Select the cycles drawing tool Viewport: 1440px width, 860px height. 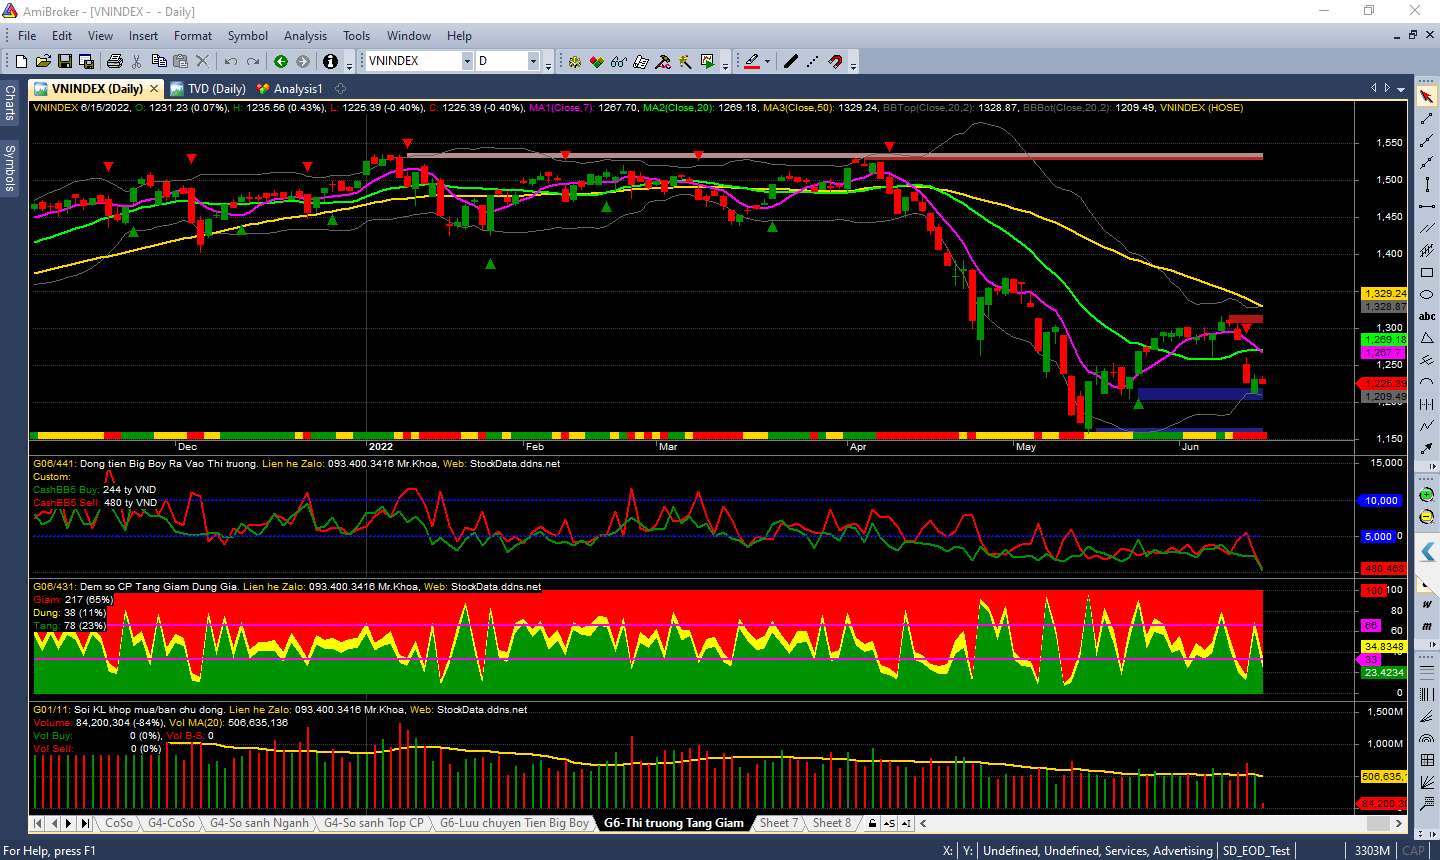coord(1427,405)
